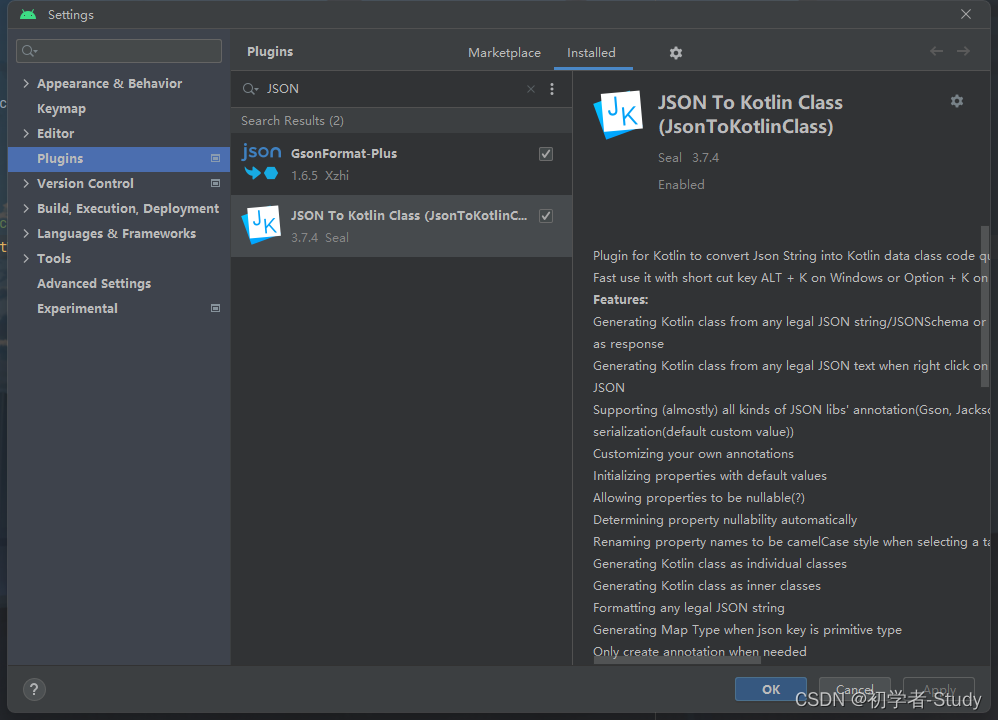Disable the GsonFormat-Plus plugin checkbox

[545, 153]
